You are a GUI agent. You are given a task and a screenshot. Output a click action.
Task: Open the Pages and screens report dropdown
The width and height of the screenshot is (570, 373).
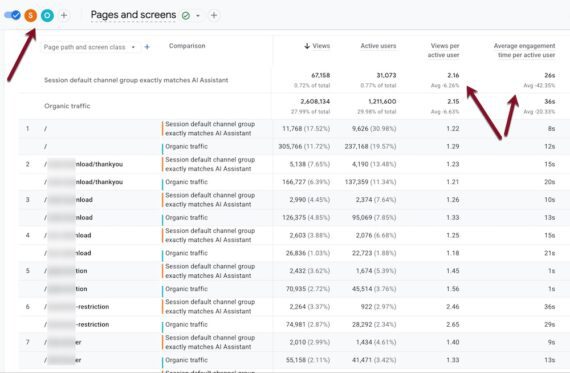198,16
